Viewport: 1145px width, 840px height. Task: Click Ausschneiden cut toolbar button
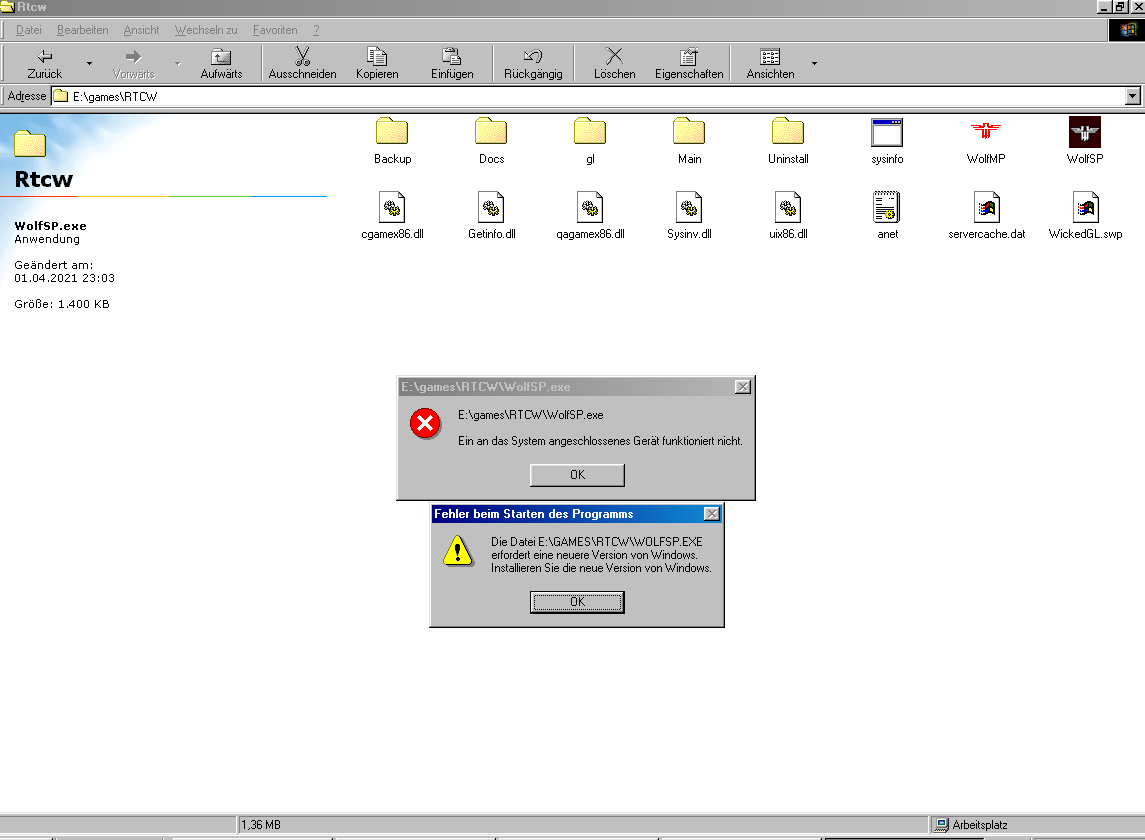tap(302, 64)
